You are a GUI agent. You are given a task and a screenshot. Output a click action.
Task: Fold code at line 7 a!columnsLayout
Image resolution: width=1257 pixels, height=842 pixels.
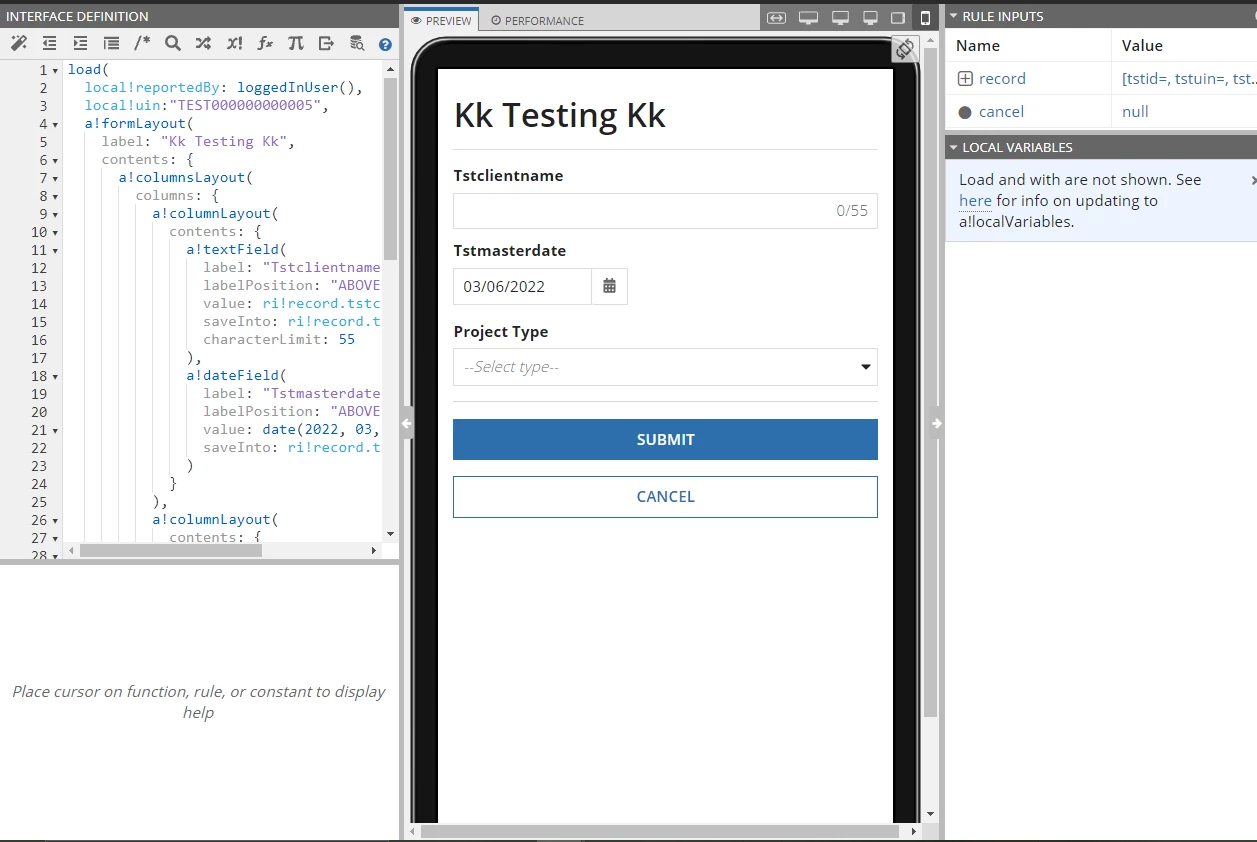point(55,178)
